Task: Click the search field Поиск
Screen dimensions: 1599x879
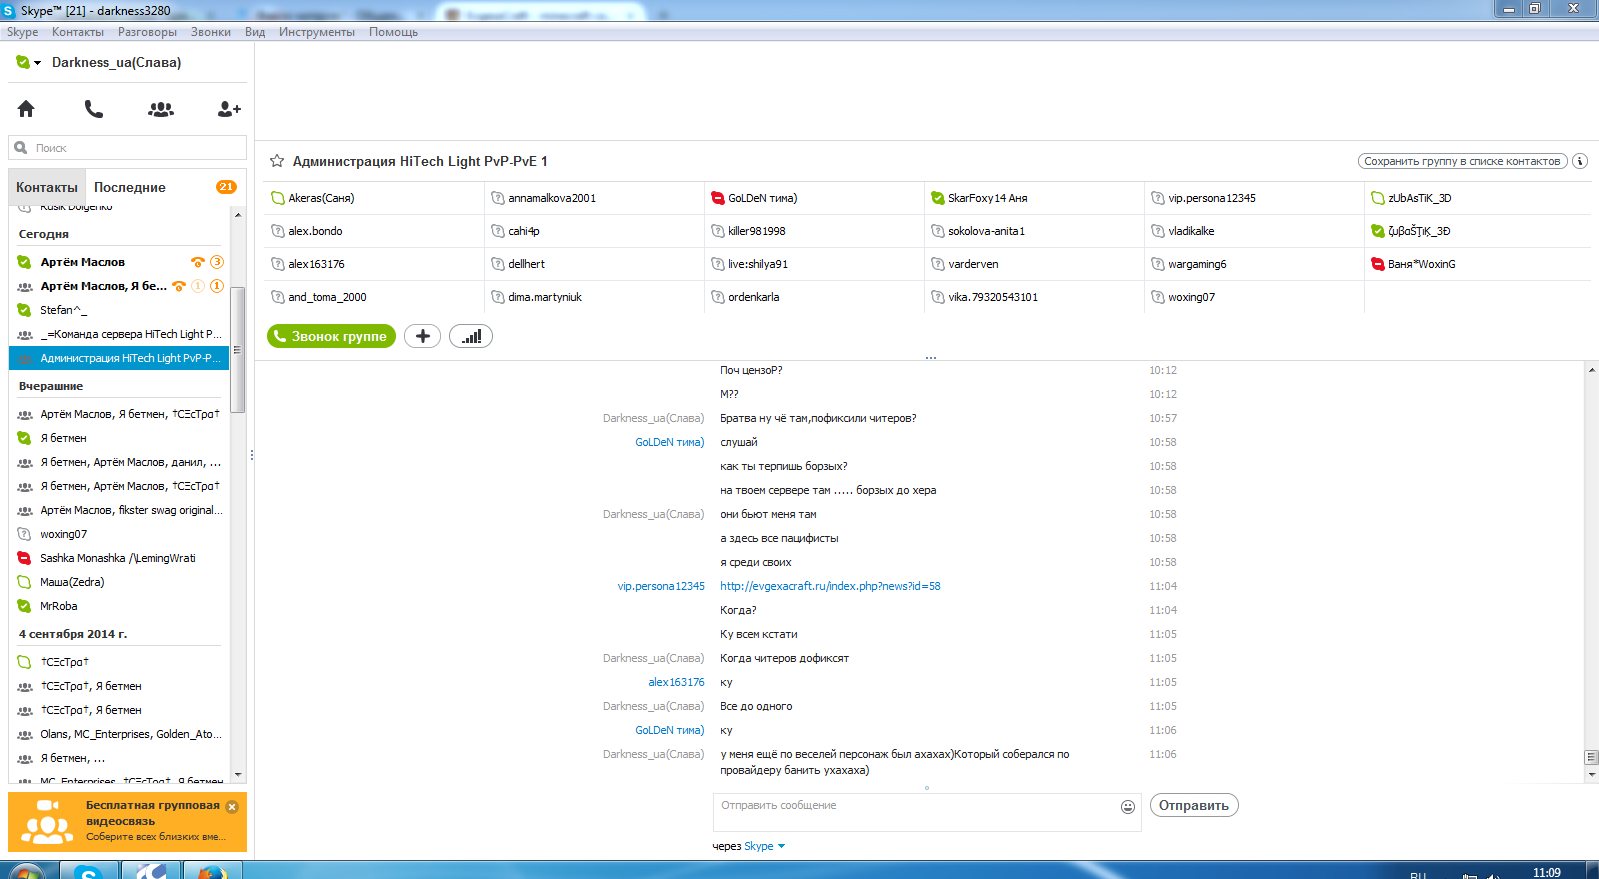Action: (x=128, y=148)
